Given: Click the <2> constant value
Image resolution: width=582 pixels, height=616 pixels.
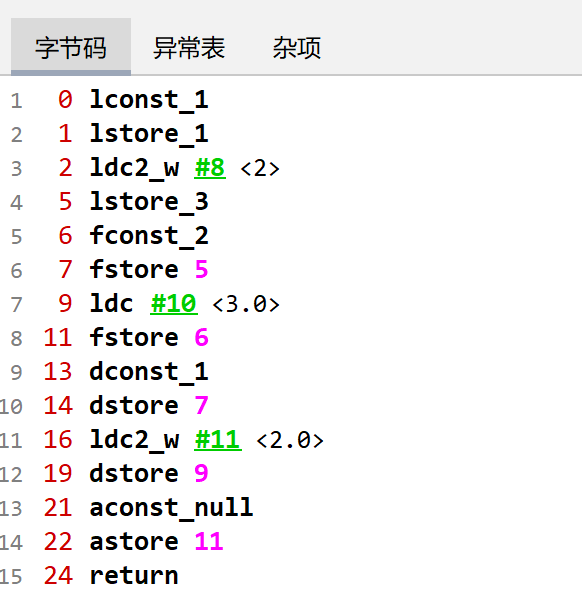Looking at the screenshot, I should [260, 169].
